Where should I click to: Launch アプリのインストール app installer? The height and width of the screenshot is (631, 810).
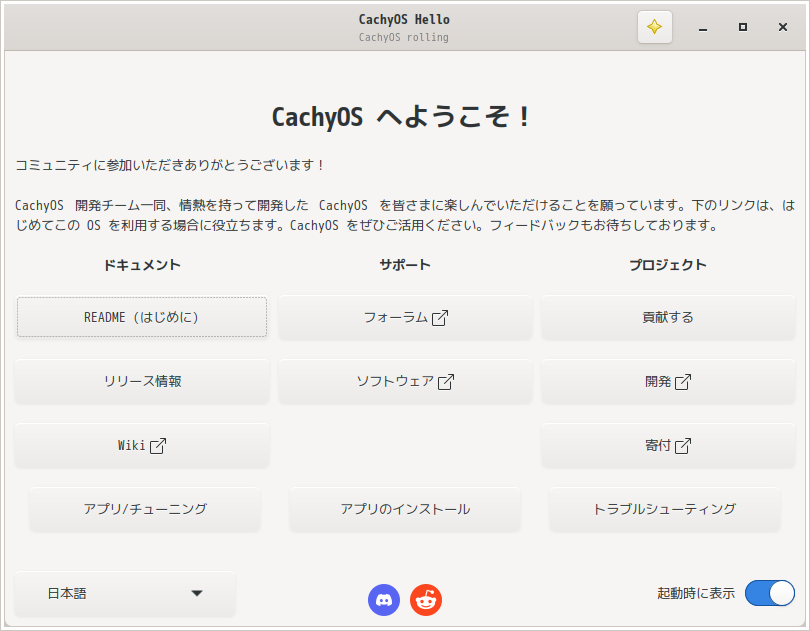(x=405, y=509)
